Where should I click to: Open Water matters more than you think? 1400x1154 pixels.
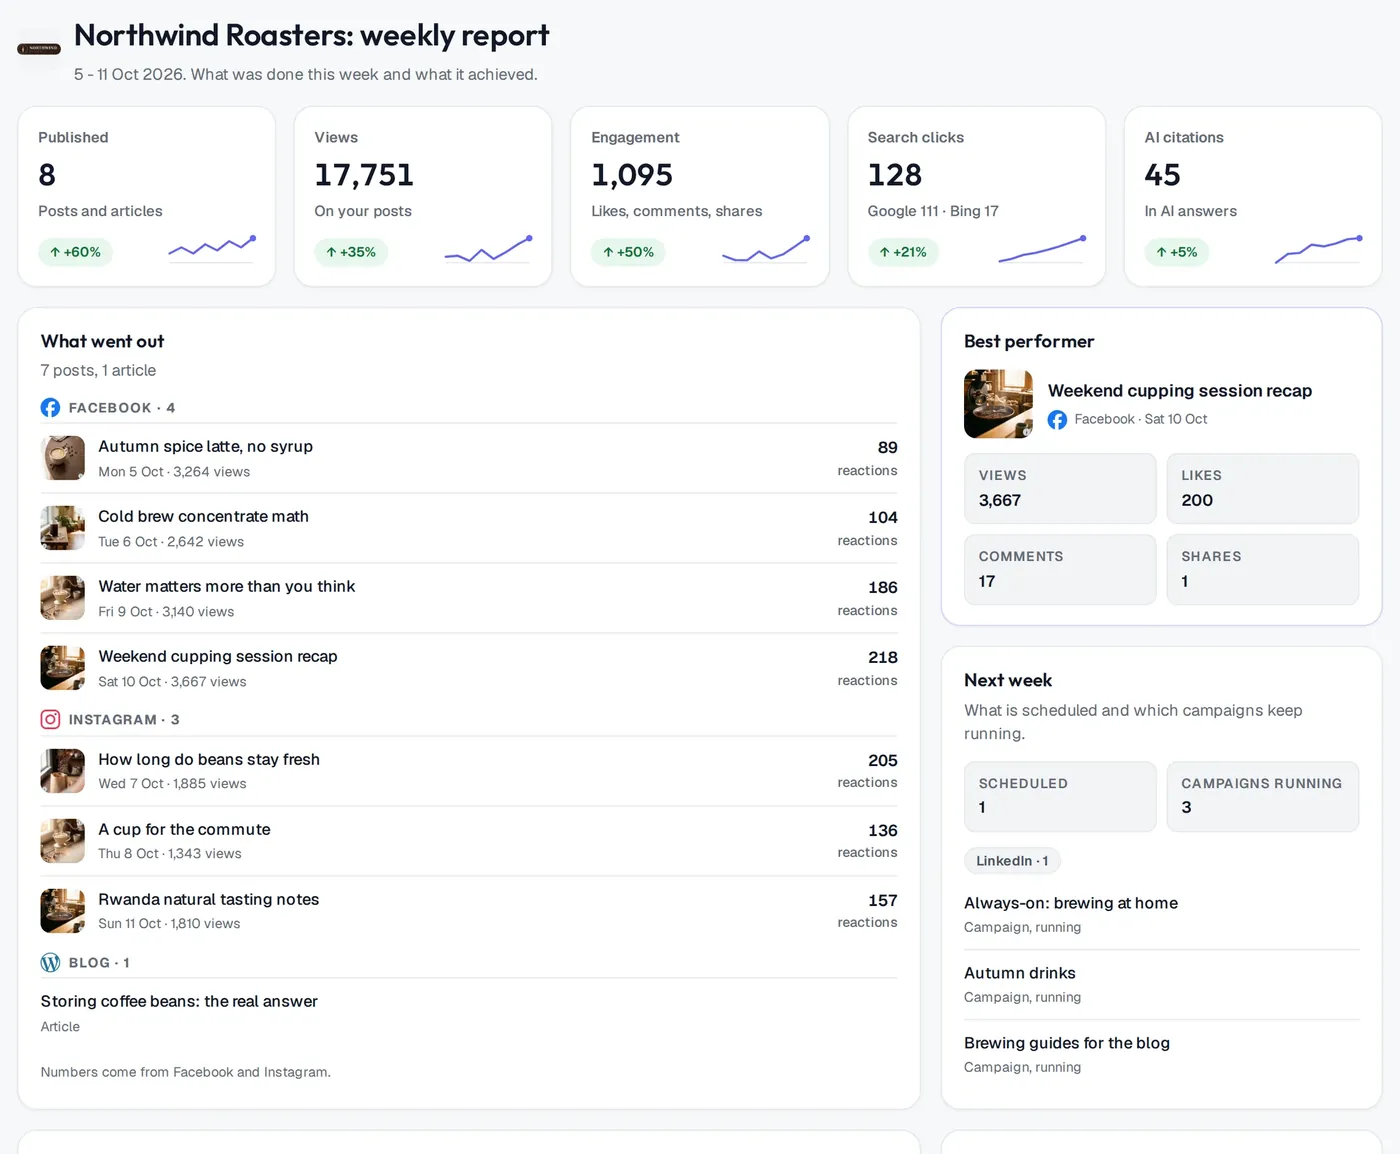469,598
